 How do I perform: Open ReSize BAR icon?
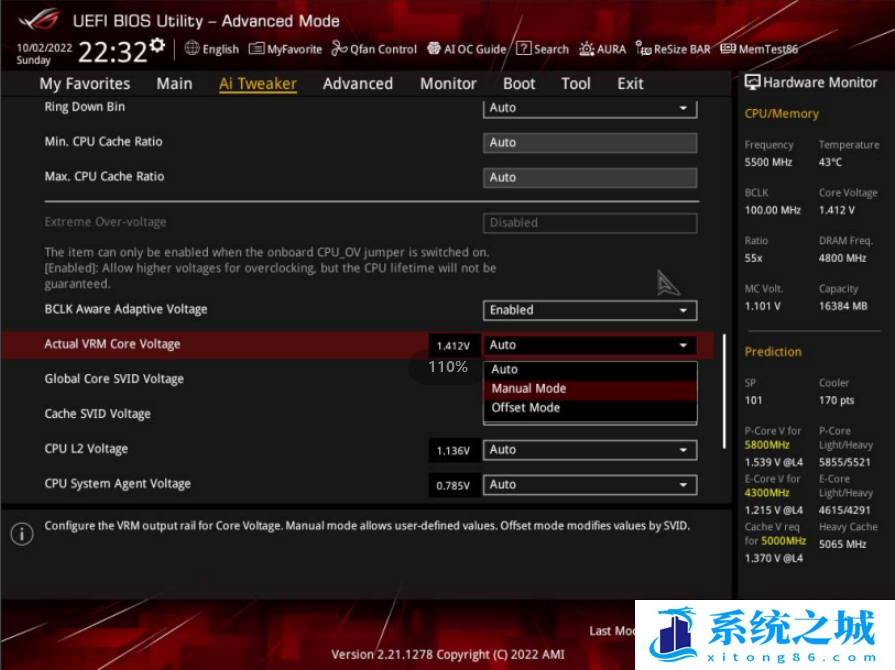tap(643, 49)
